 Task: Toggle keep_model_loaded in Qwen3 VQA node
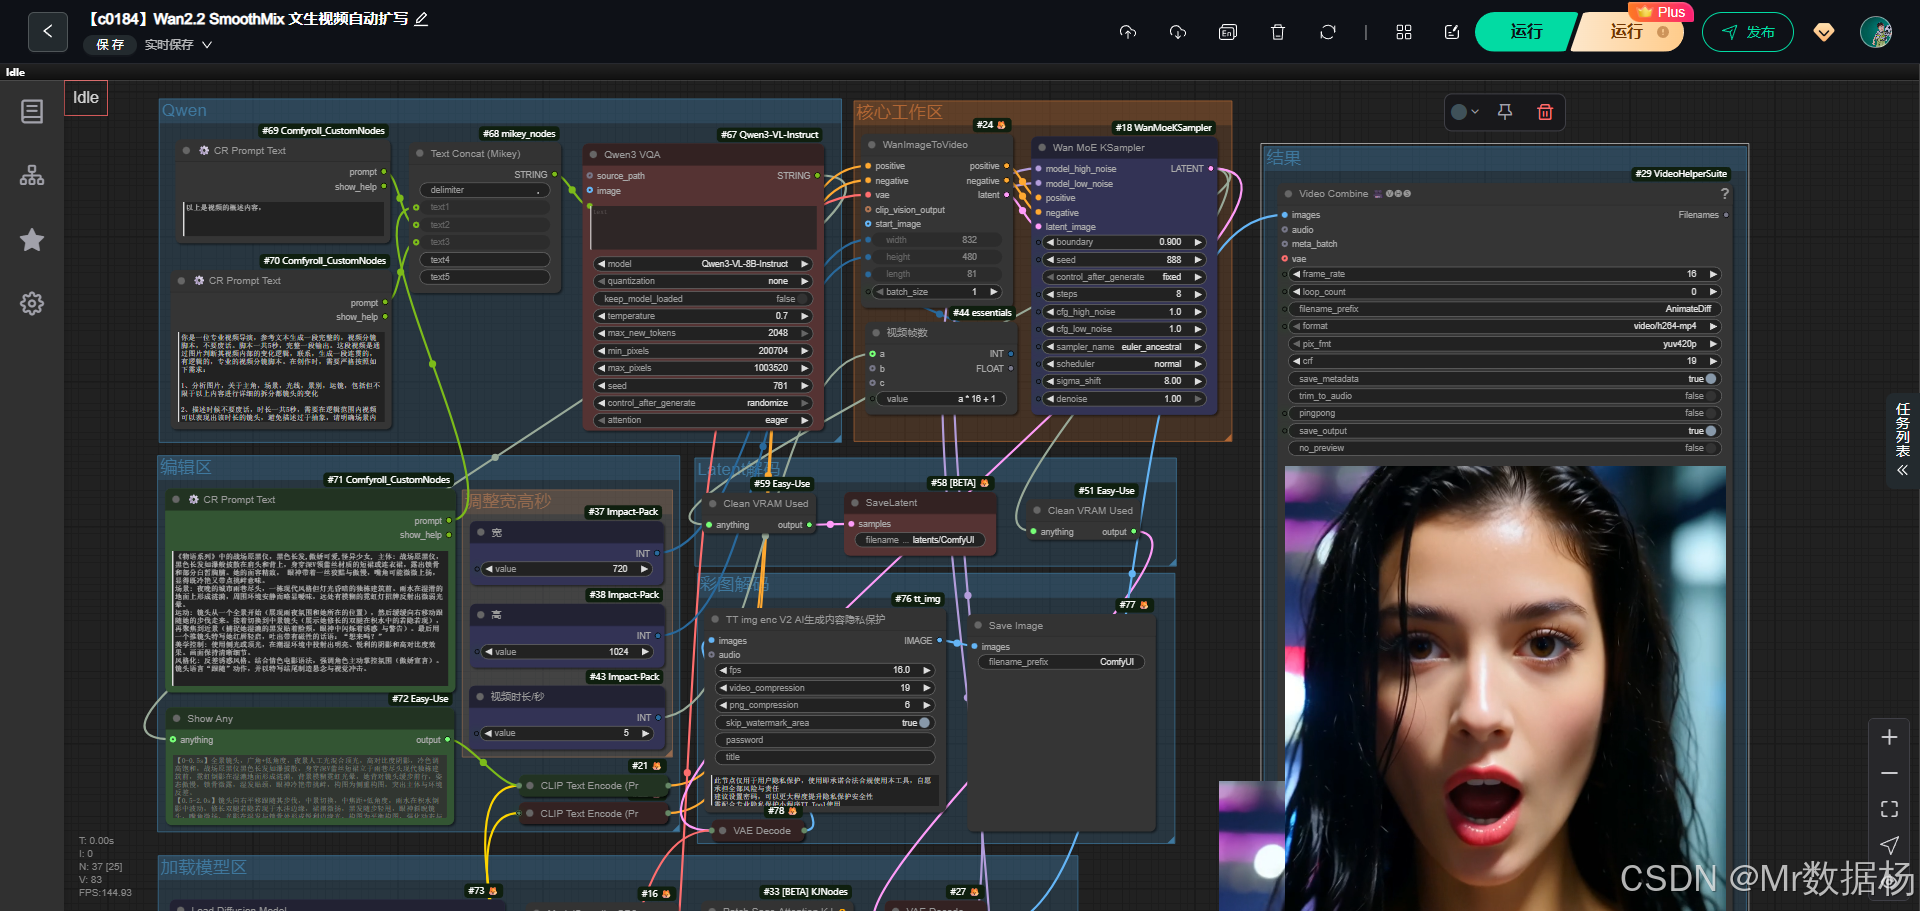(703, 299)
